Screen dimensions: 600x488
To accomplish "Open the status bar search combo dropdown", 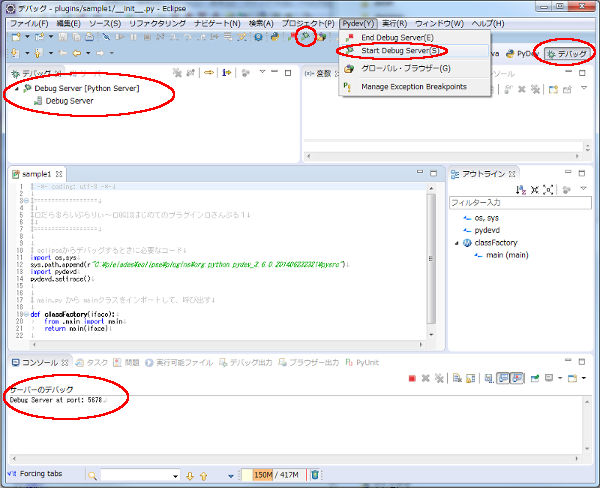I will pyautogui.click(x=175, y=476).
